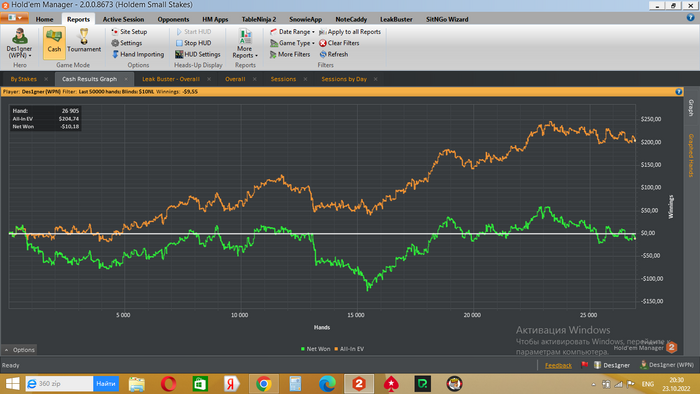Open Google Chrome from taskbar
This screenshot has height=394, width=700.
point(263,384)
